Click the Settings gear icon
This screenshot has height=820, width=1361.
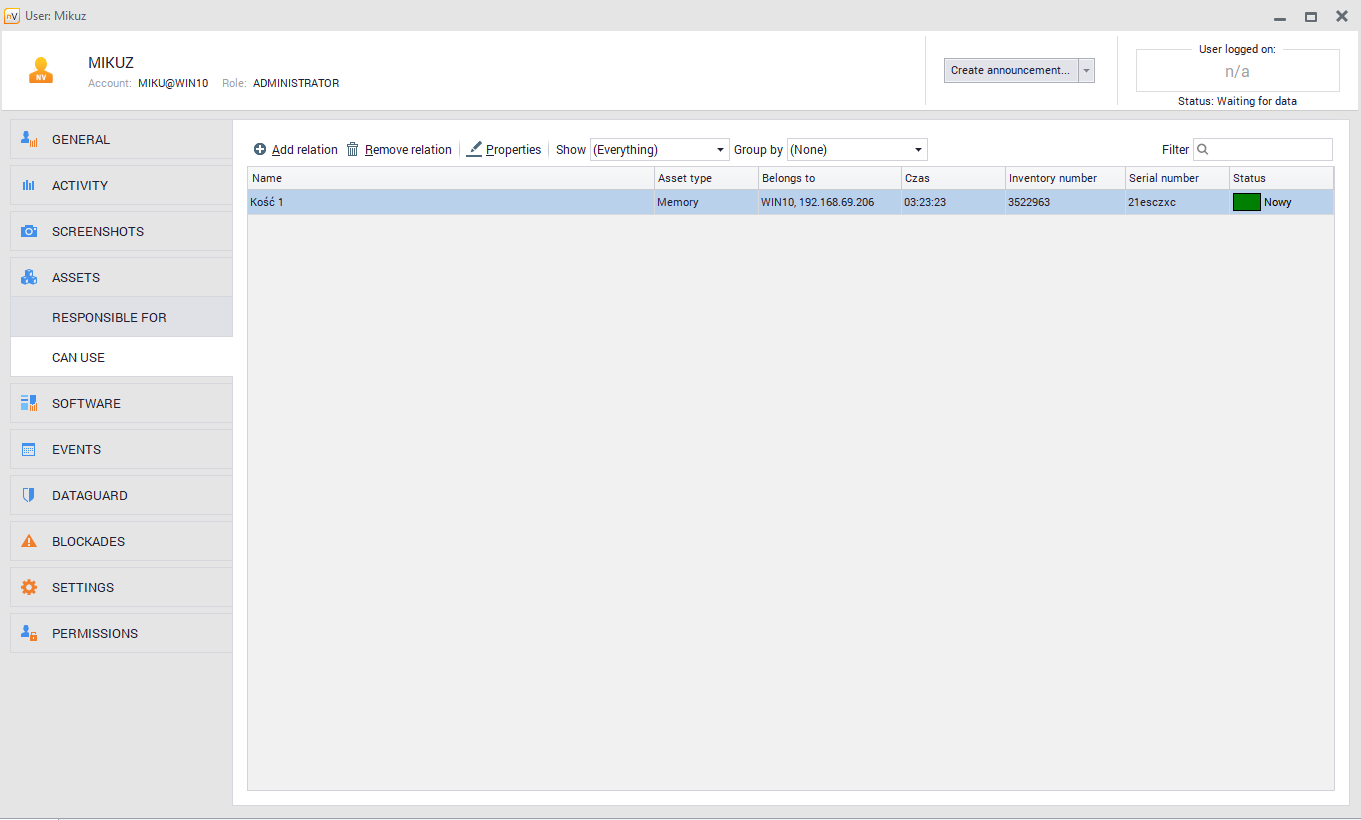click(29, 588)
